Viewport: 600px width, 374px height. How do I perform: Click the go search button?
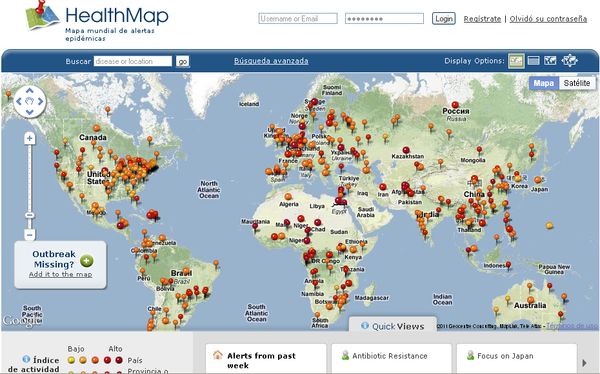click(x=183, y=61)
